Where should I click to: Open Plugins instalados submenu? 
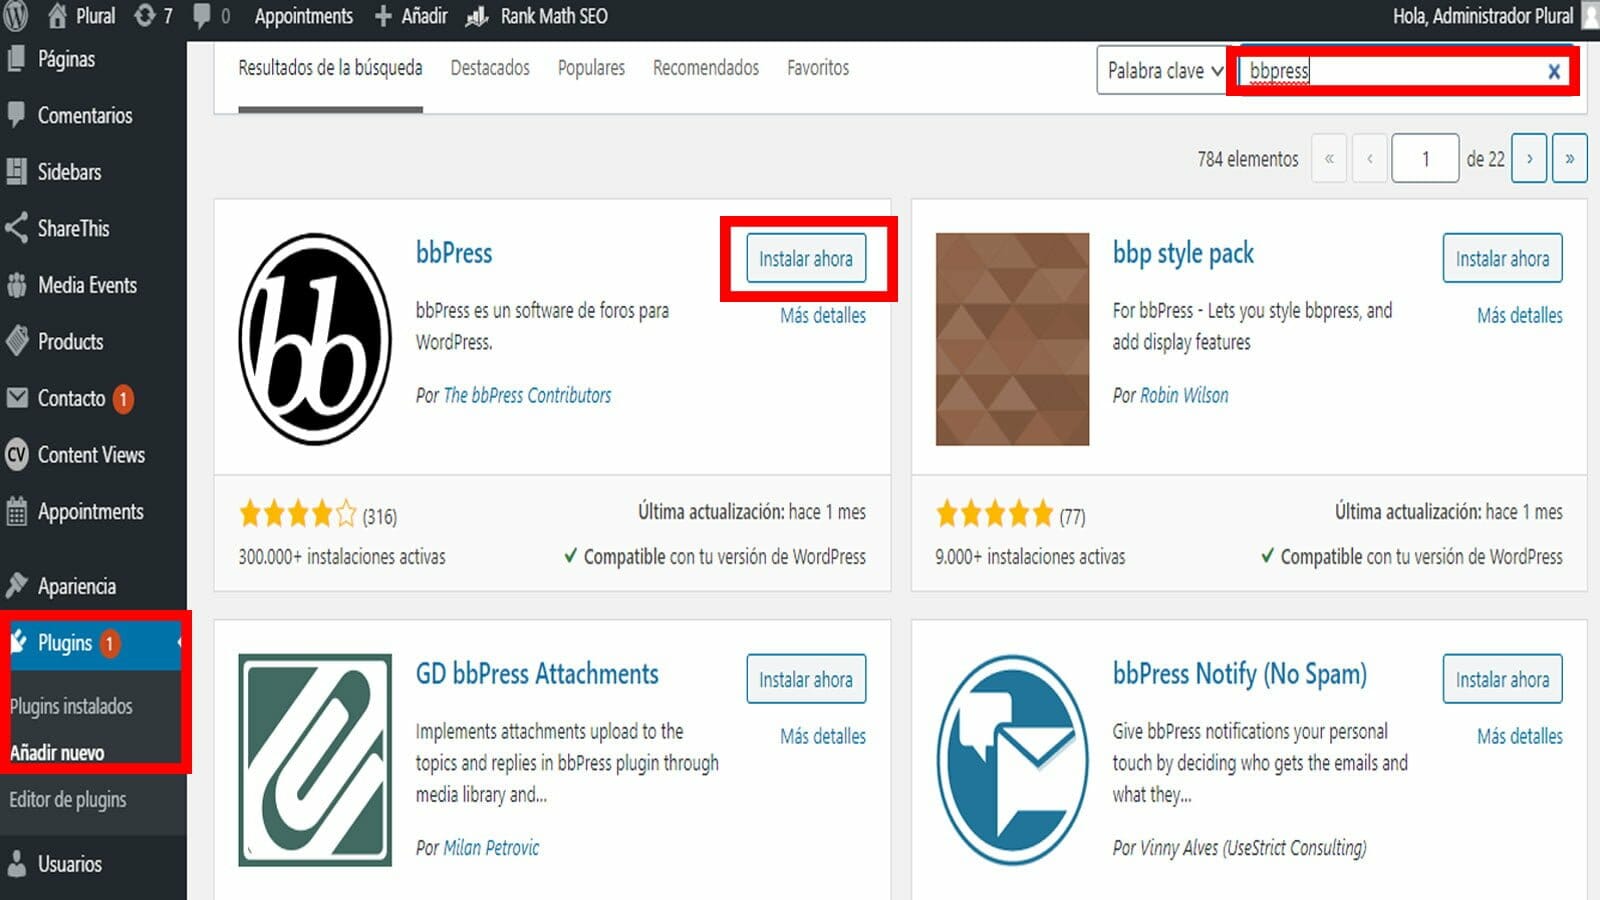71,706
